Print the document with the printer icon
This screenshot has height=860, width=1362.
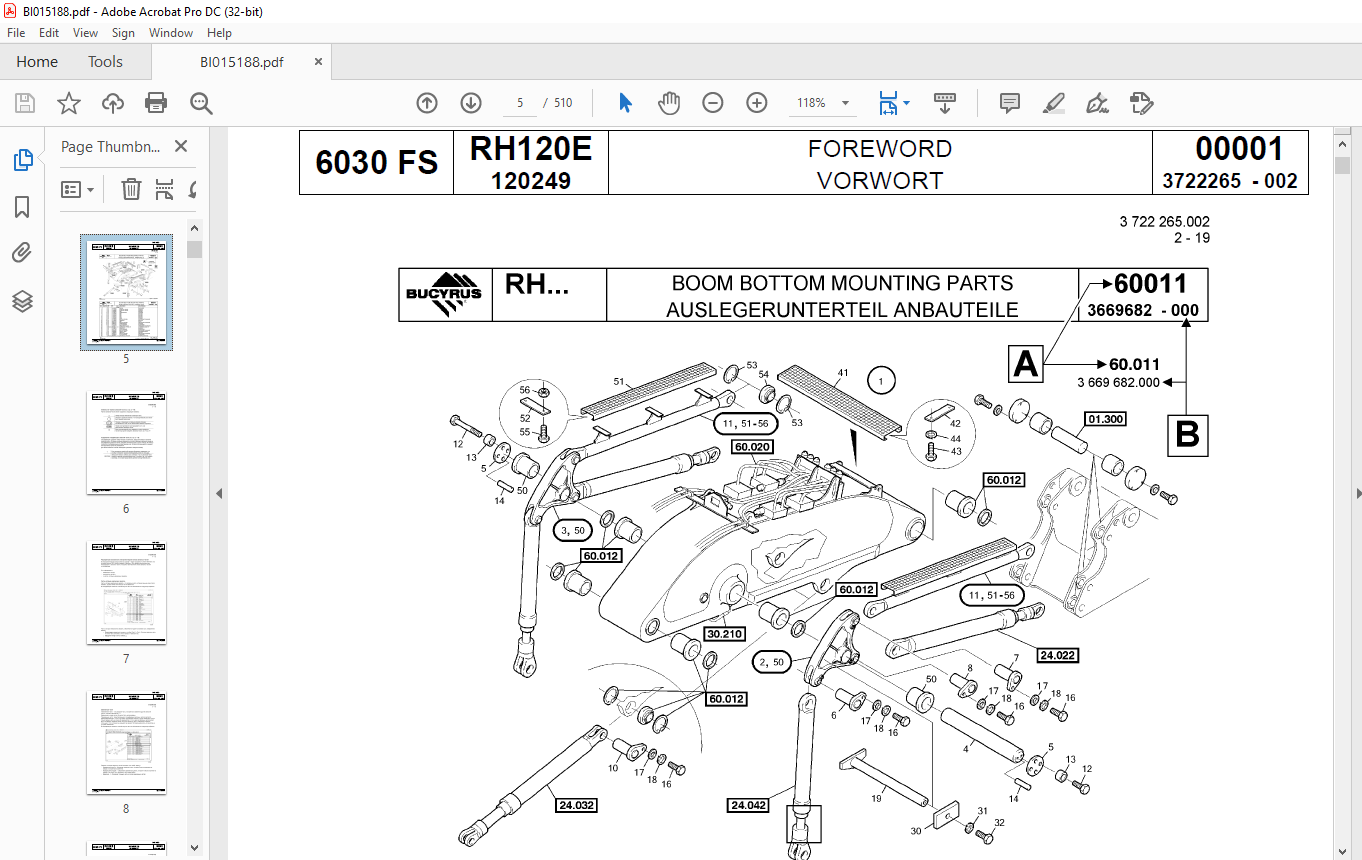tap(156, 103)
